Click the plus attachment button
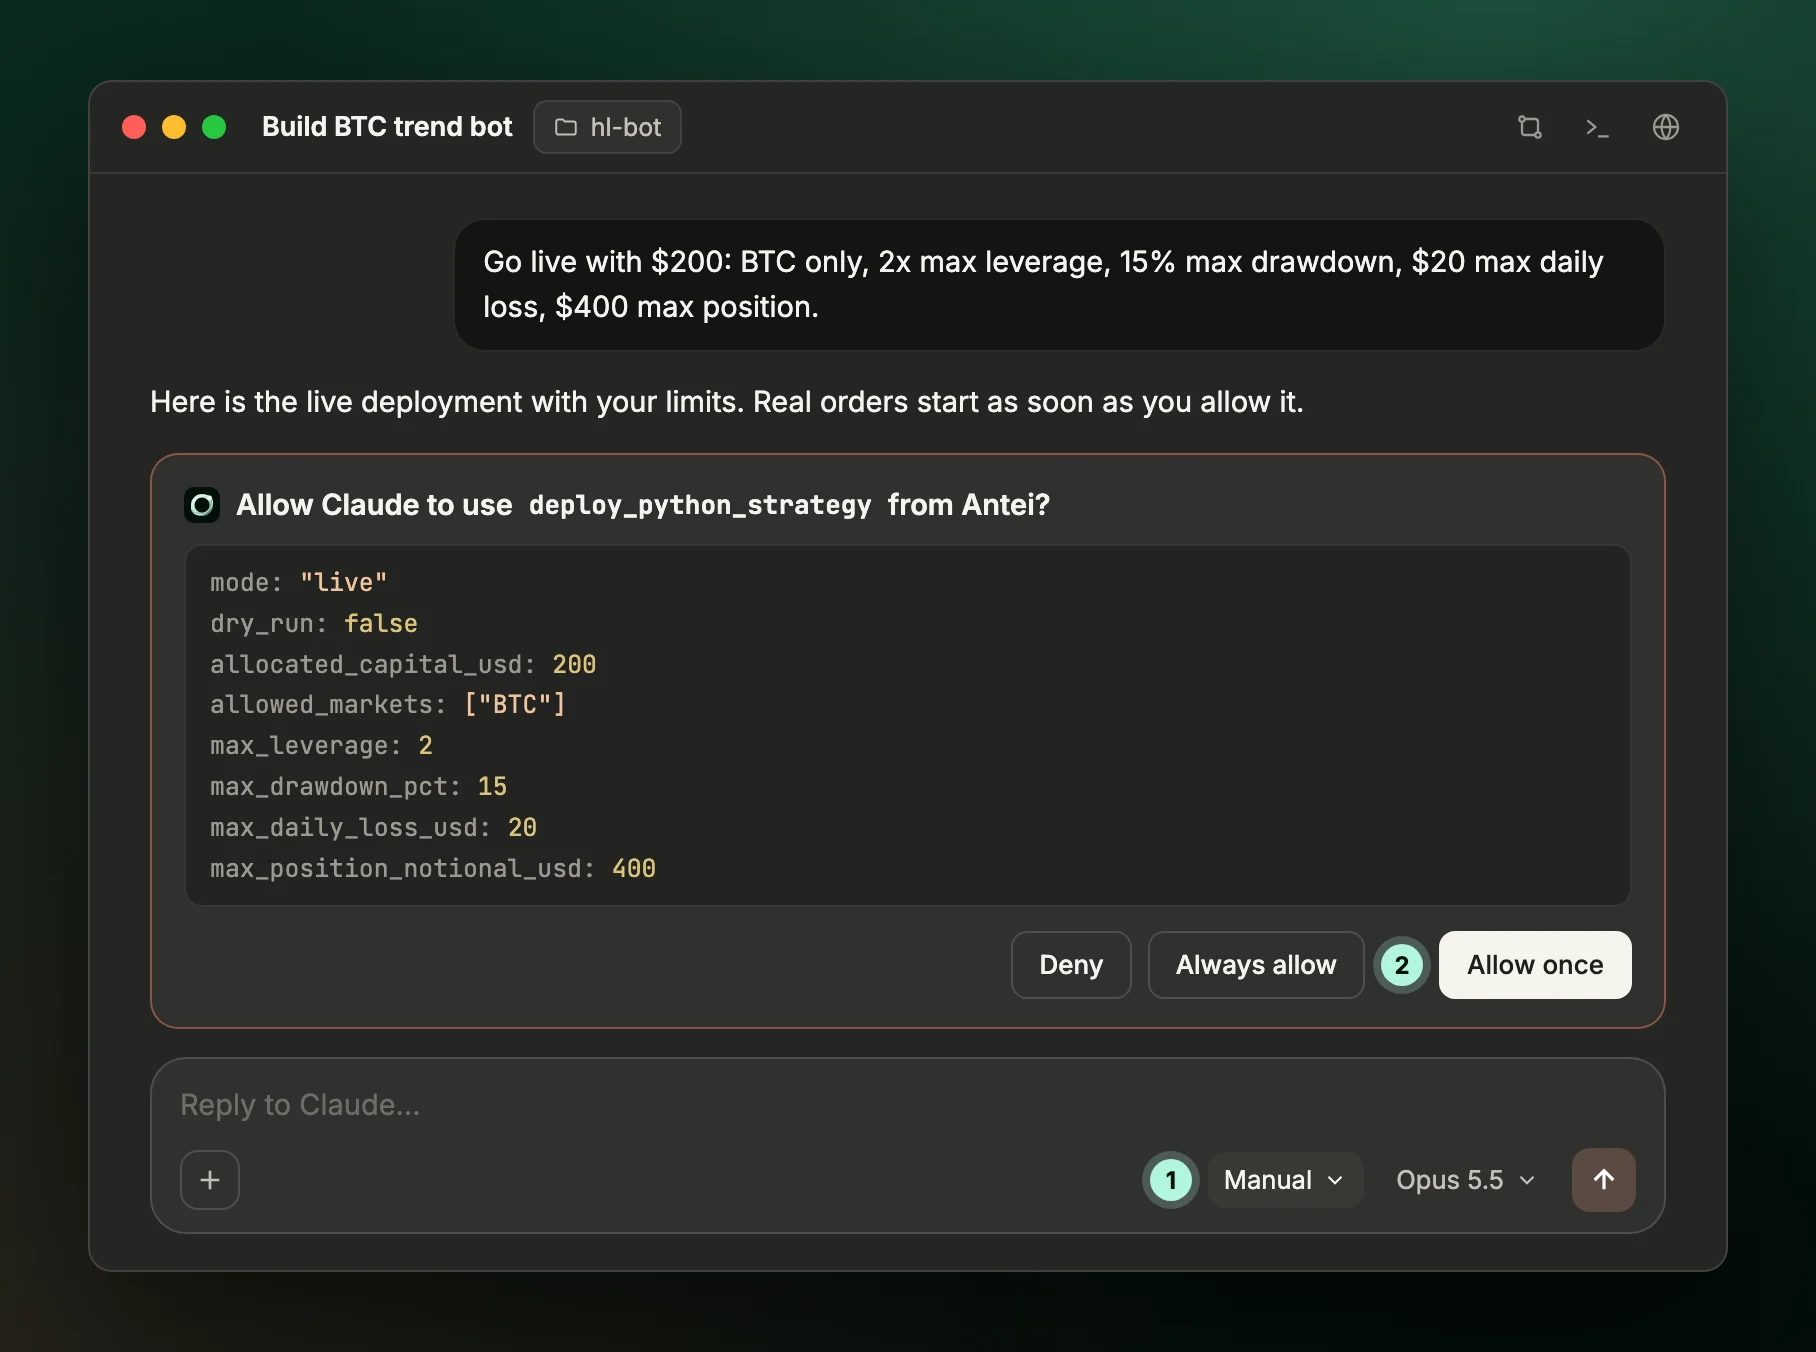Screen dimensions: 1816x1352 [x=210, y=1180]
